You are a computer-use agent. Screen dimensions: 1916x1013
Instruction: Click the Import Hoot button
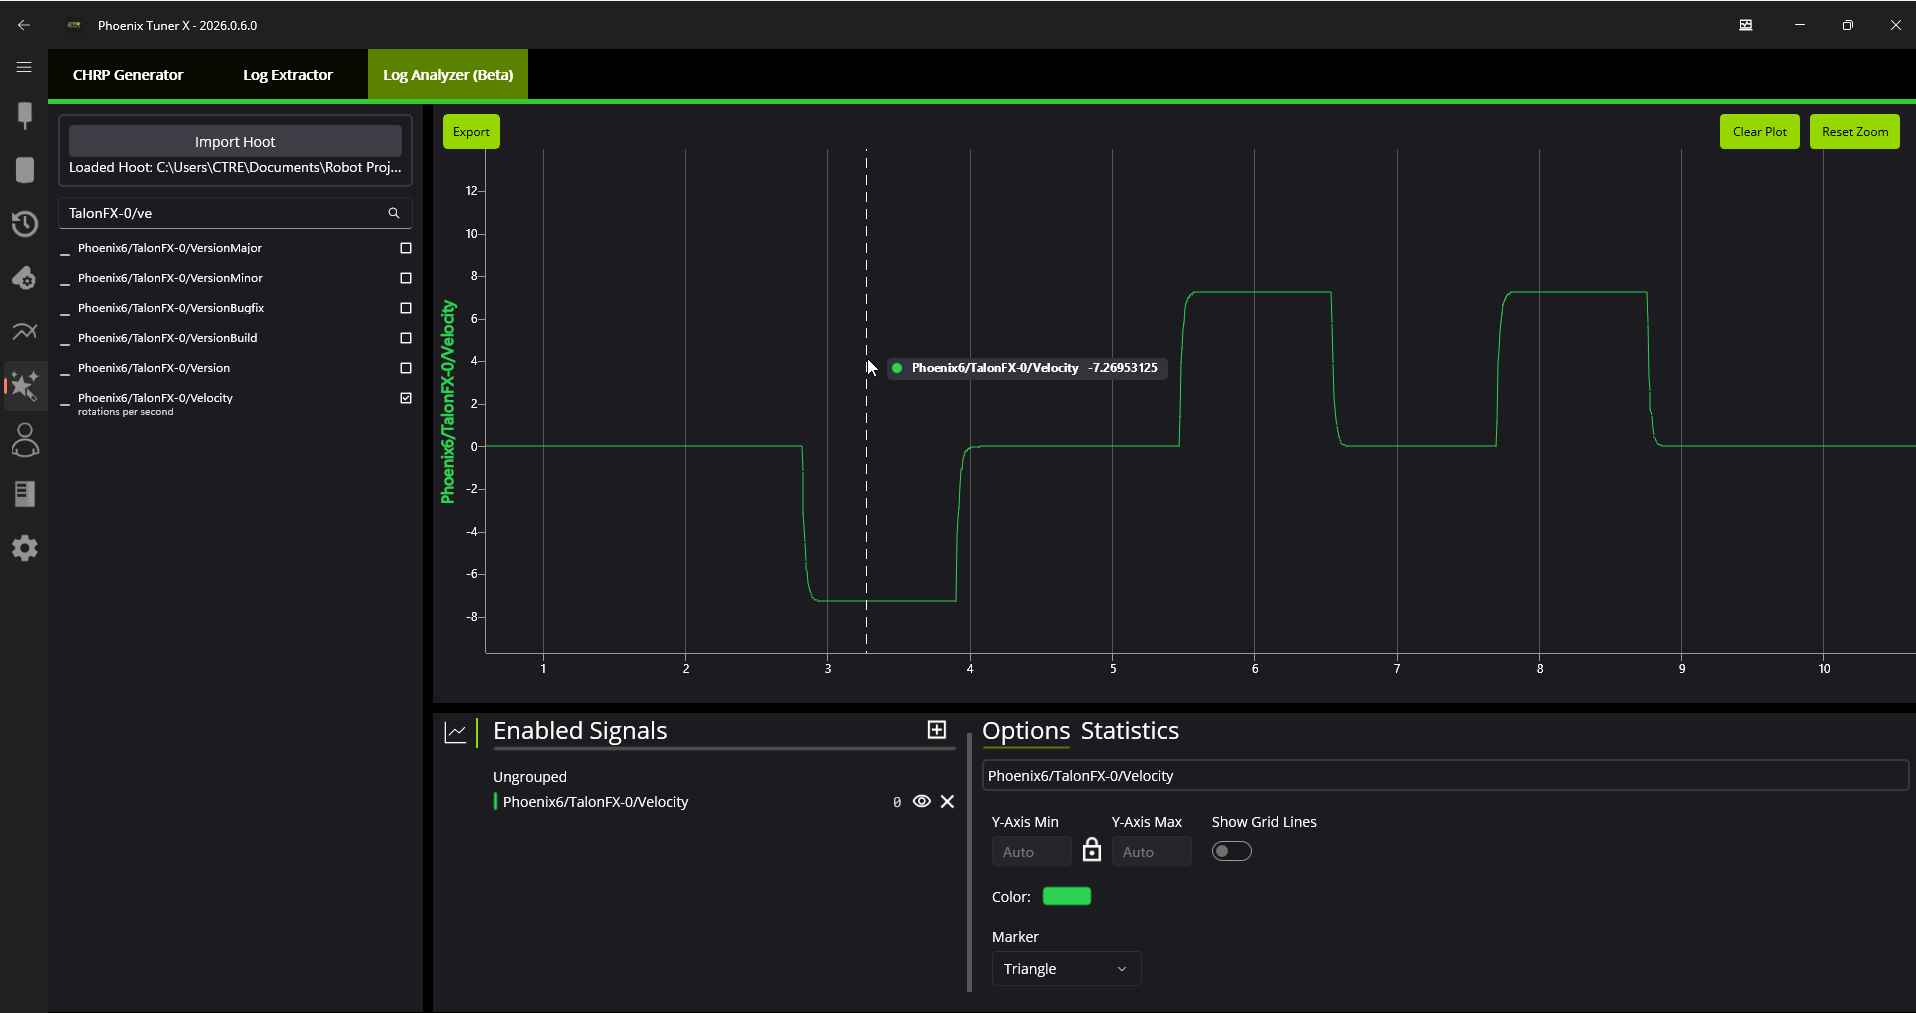pos(235,141)
